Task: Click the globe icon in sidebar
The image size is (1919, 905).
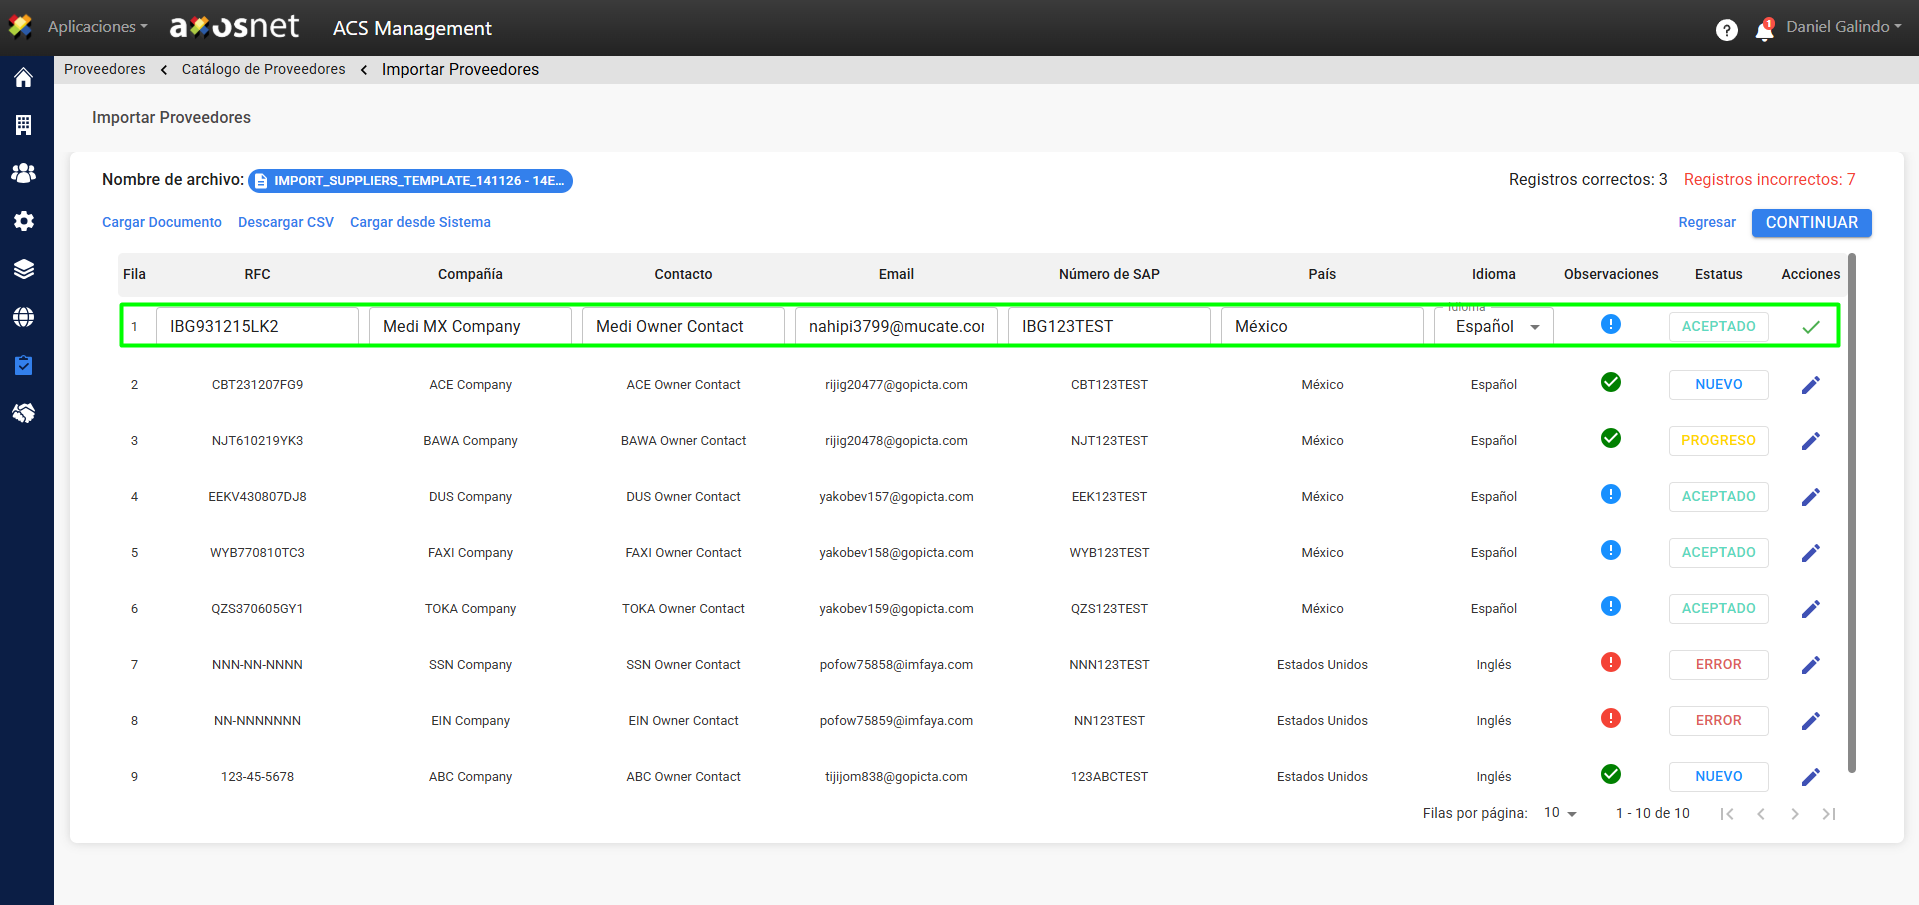Action: click(24, 317)
